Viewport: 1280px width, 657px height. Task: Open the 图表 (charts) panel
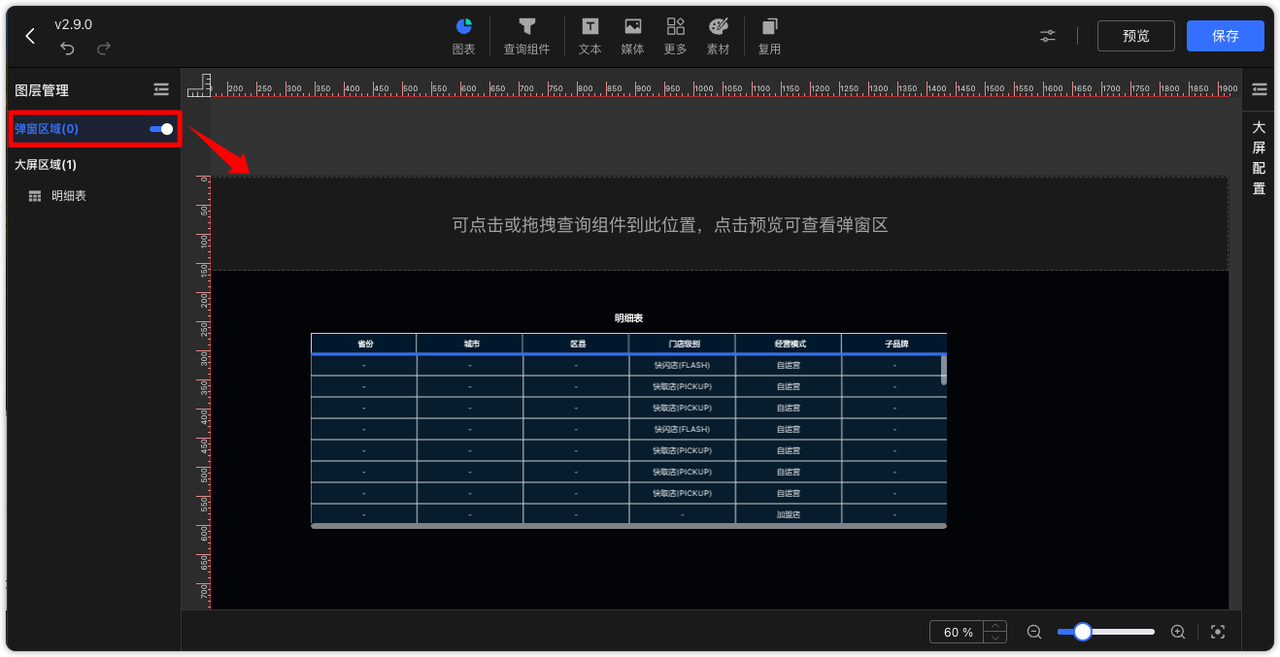tap(463, 35)
